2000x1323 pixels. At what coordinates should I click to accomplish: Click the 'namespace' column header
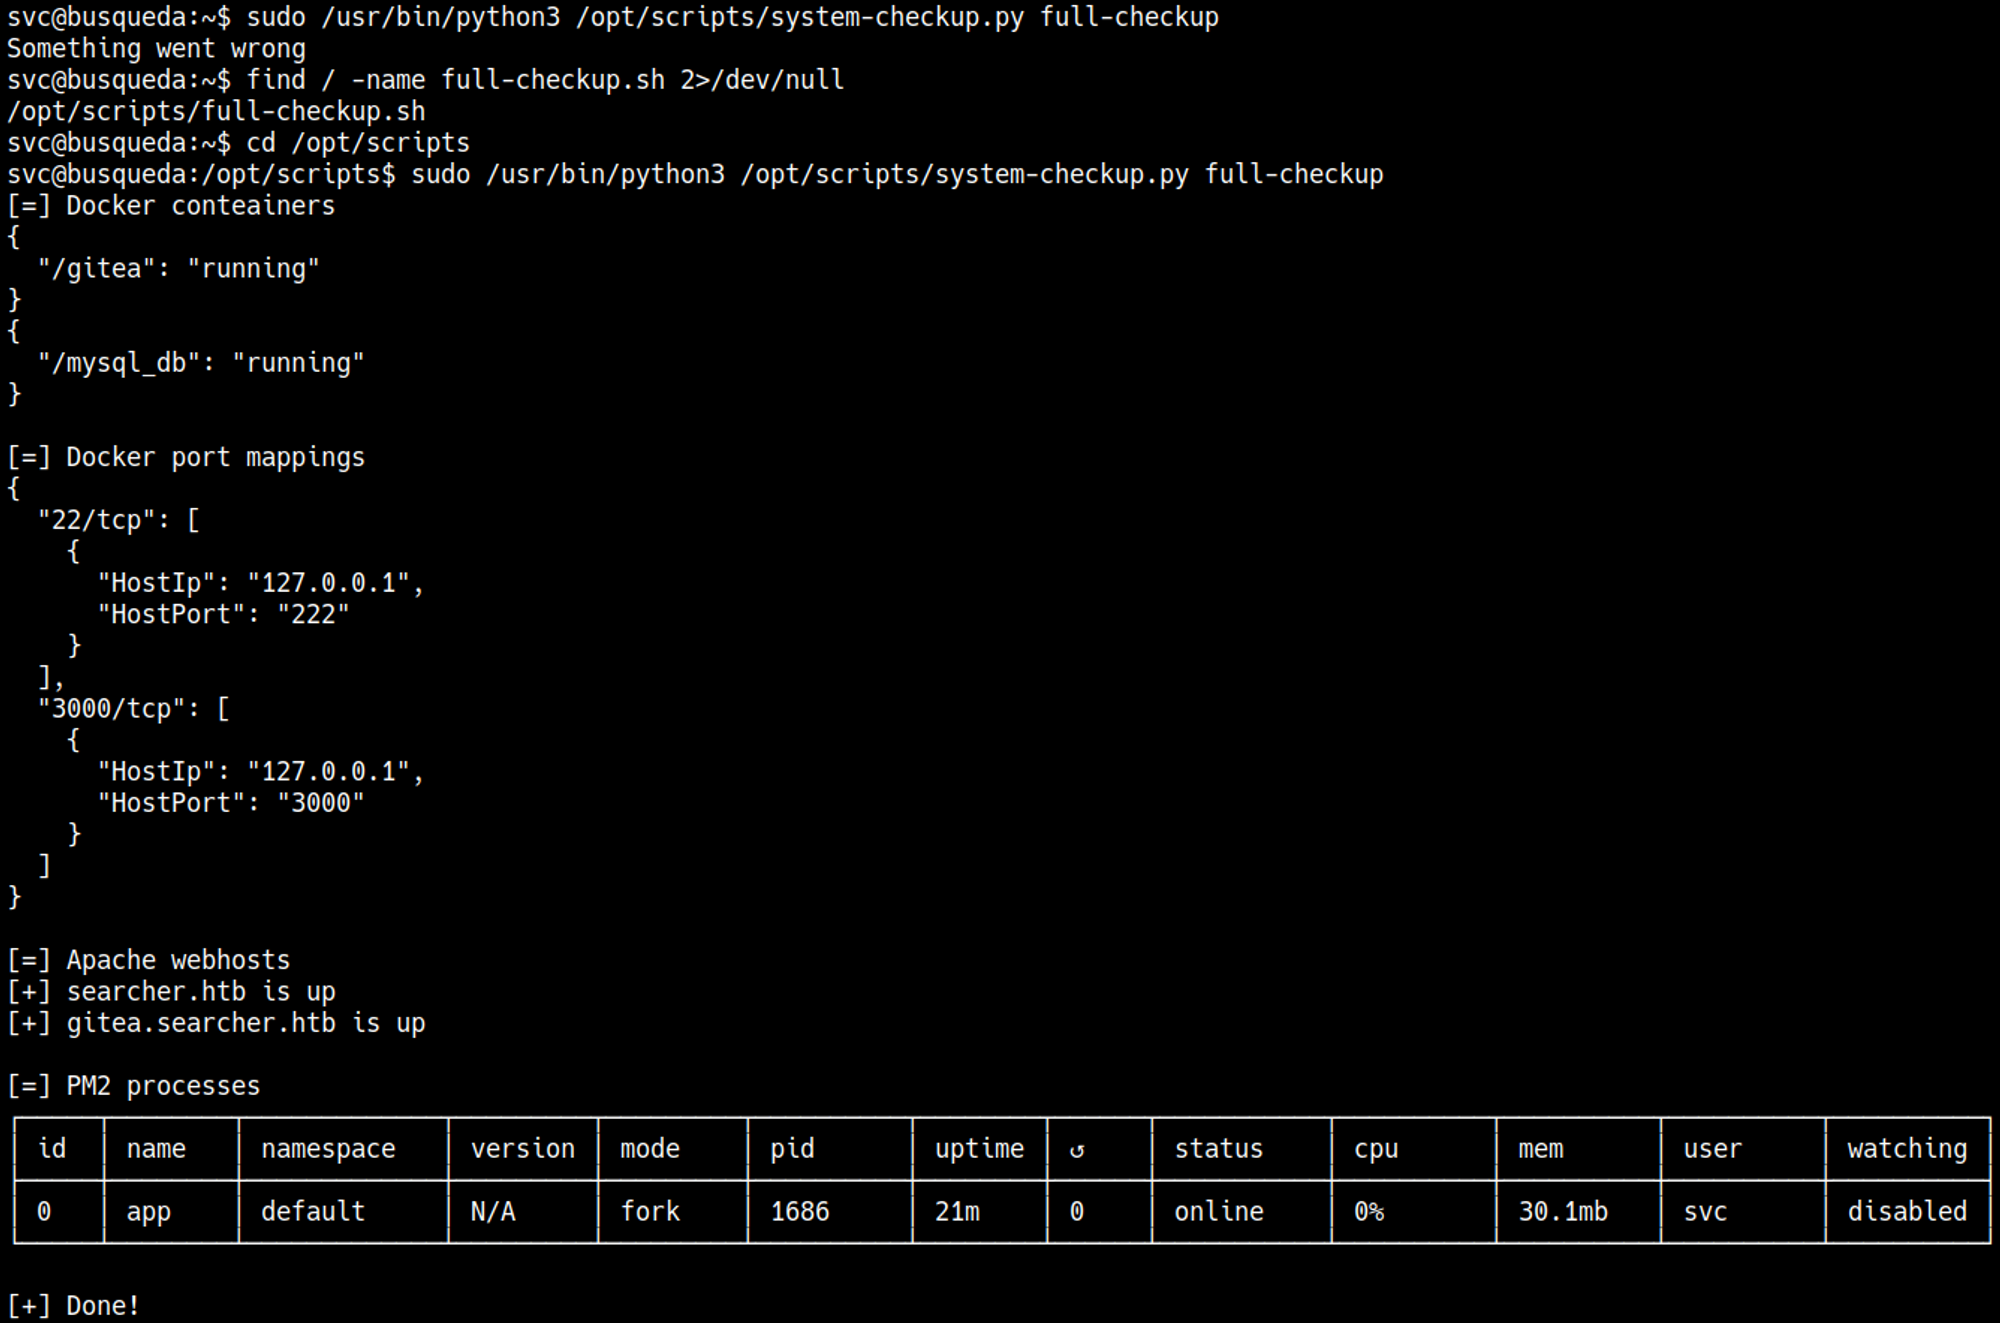click(328, 1149)
